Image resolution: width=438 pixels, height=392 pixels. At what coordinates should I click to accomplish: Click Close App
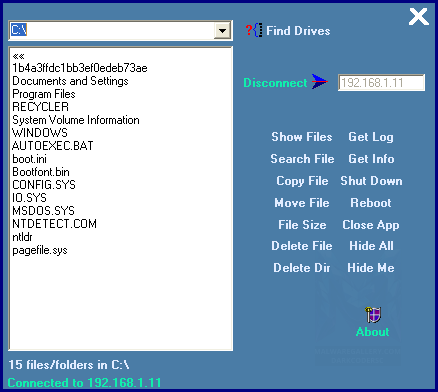[371, 225]
